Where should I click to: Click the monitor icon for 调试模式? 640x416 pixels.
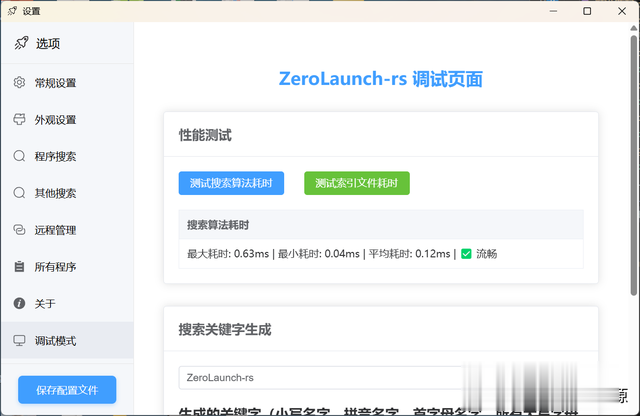tap(19, 340)
